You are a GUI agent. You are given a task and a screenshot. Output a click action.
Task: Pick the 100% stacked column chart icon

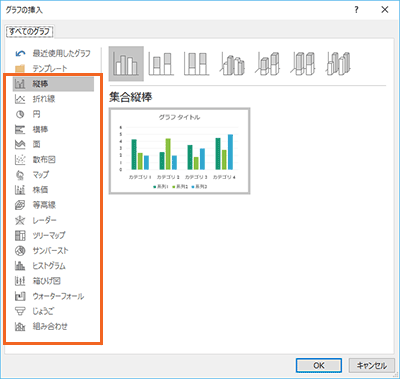coord(196,64)
